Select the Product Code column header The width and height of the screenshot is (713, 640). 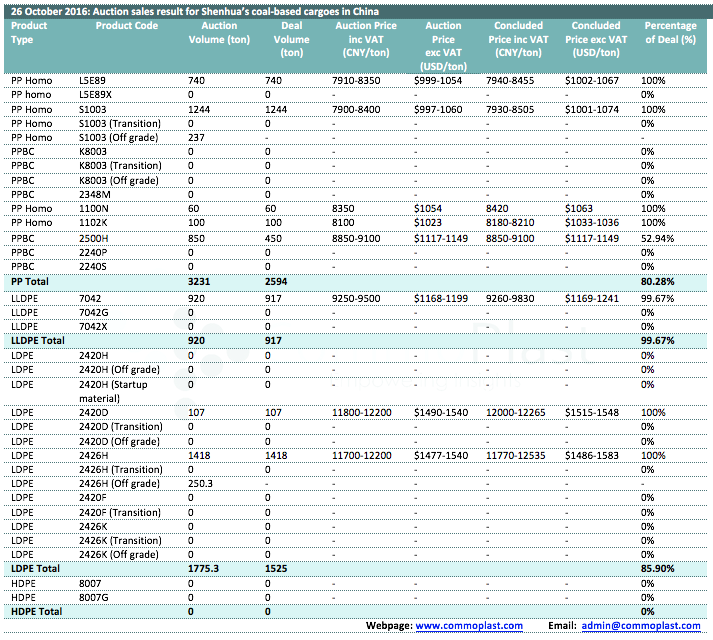pos(126,25)
